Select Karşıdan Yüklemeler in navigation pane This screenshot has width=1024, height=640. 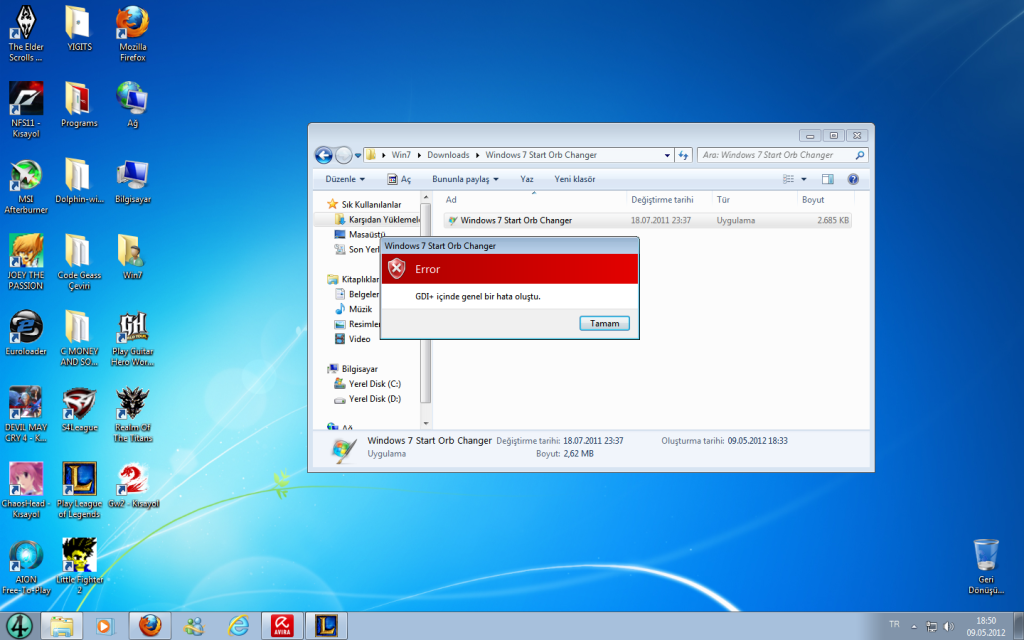click(377, 219)
